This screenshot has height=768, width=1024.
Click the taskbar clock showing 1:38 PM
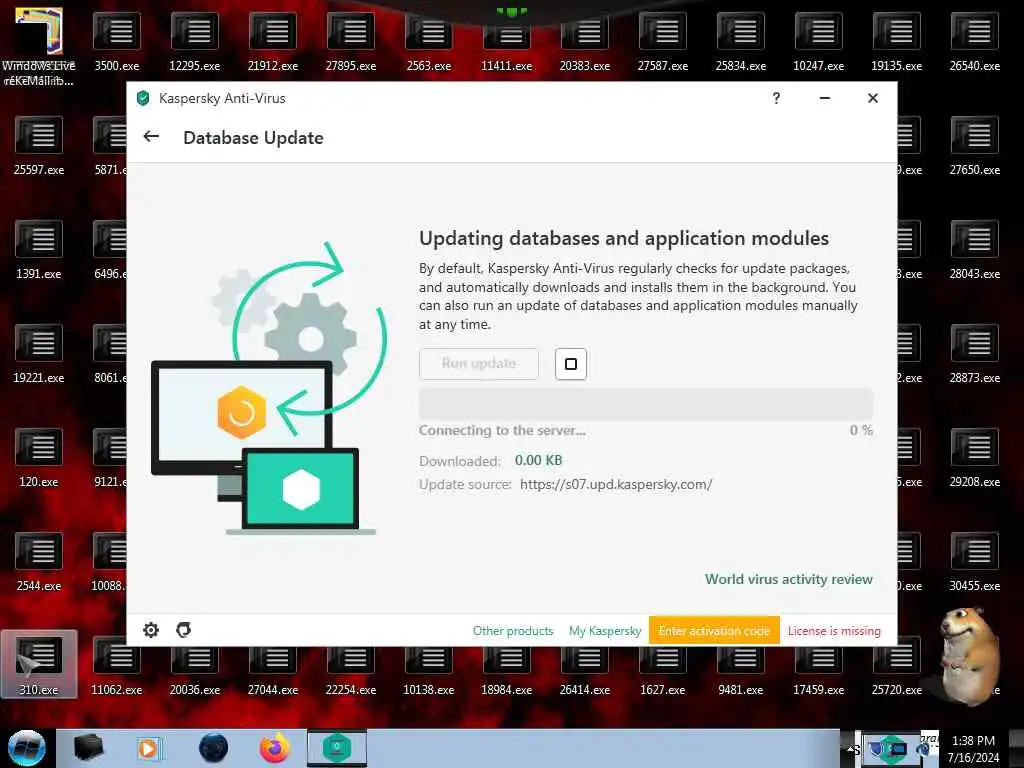(x=973, y=749)
